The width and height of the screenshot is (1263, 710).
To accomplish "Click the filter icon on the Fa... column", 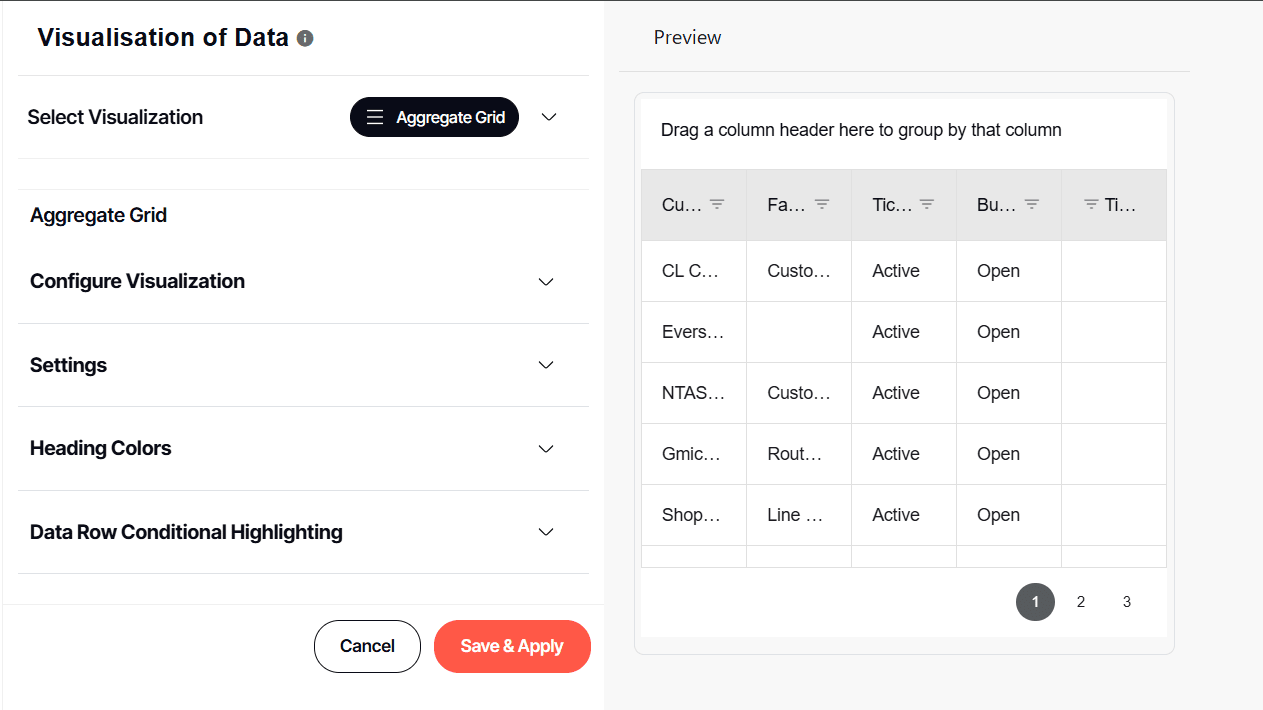I will [822, 204].
